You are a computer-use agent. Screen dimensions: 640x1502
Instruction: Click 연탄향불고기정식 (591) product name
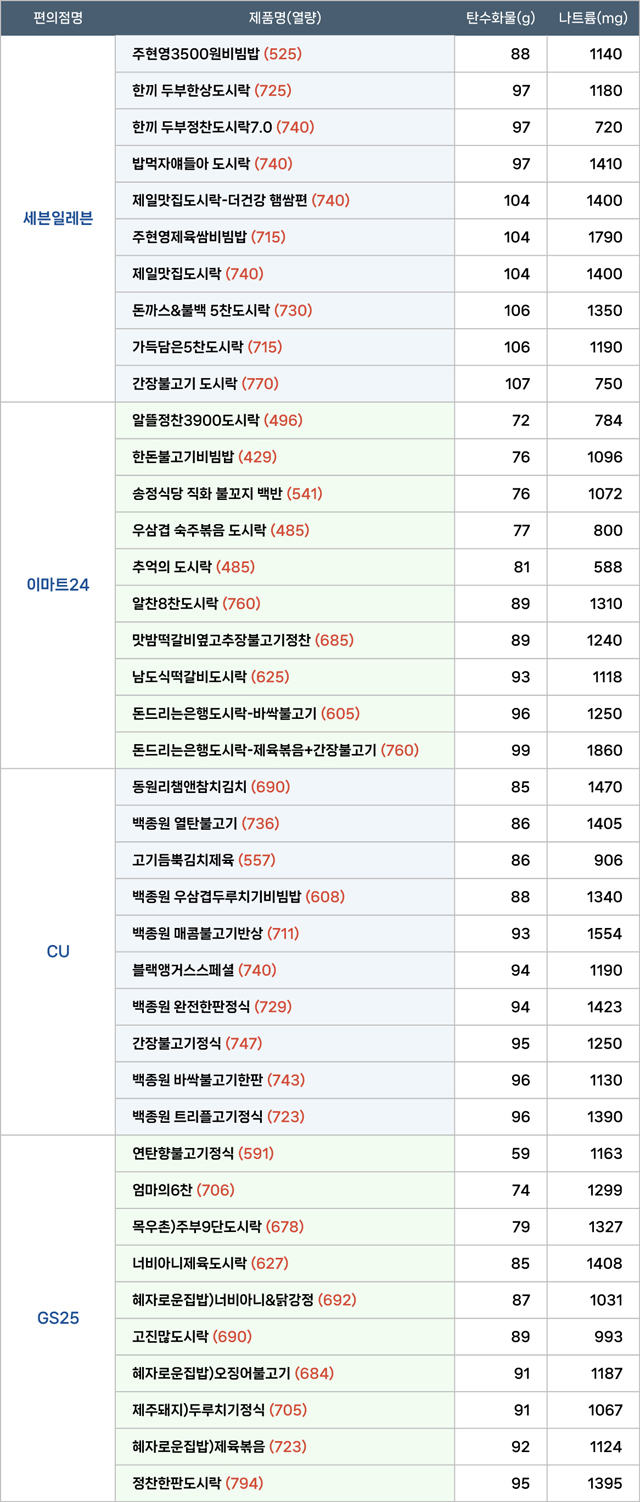coord(203,1154)
